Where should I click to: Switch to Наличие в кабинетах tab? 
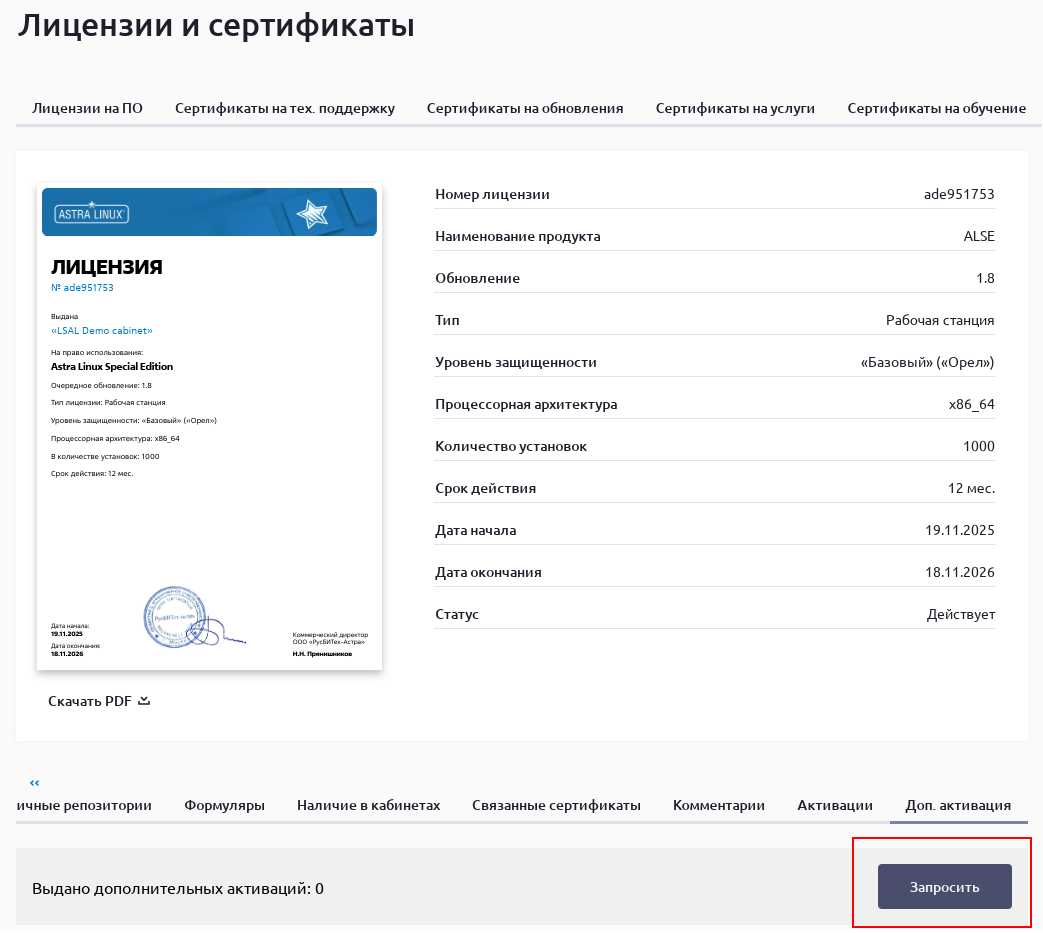coord(369,805)
